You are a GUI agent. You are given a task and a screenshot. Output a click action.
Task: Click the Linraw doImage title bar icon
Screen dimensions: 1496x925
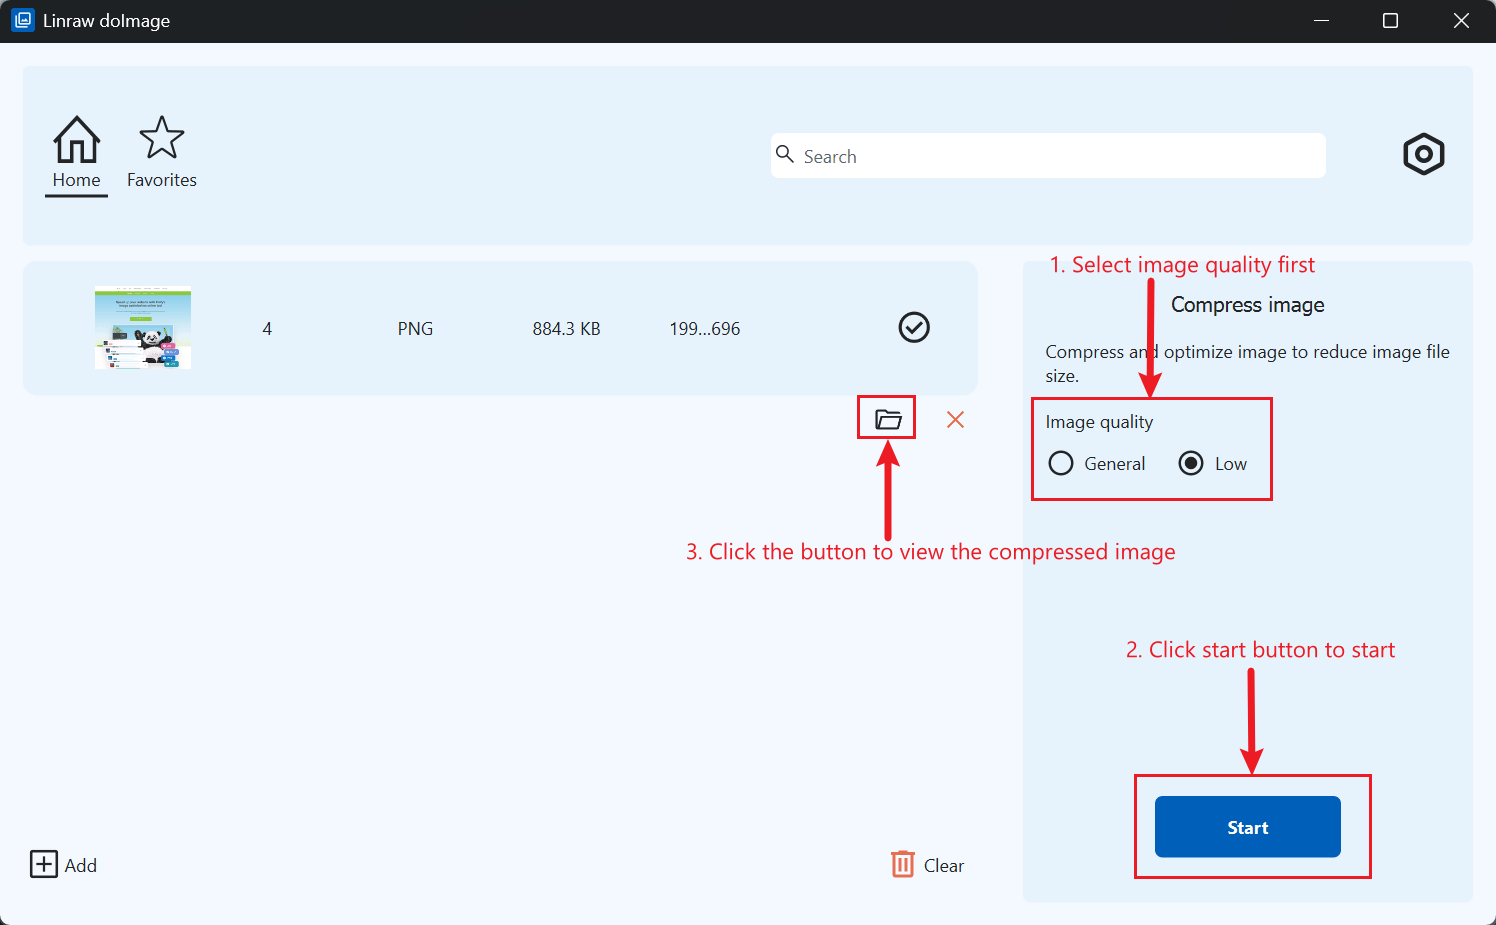coord(22,19)
